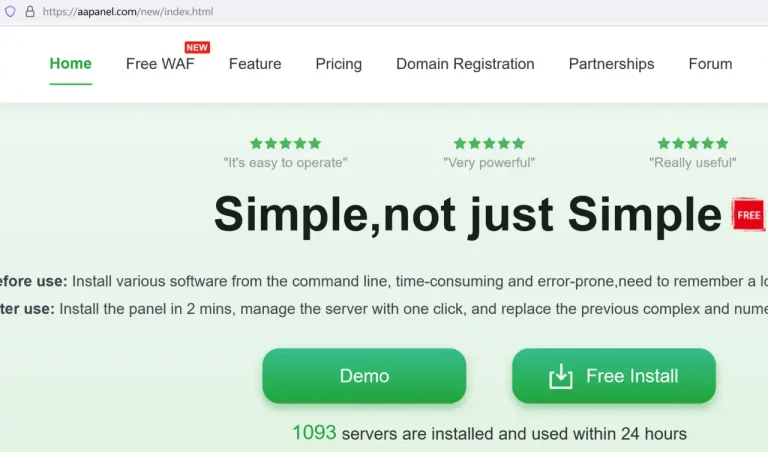
Task: Click stars above "Very powerful"
Action: coord(489,143)
